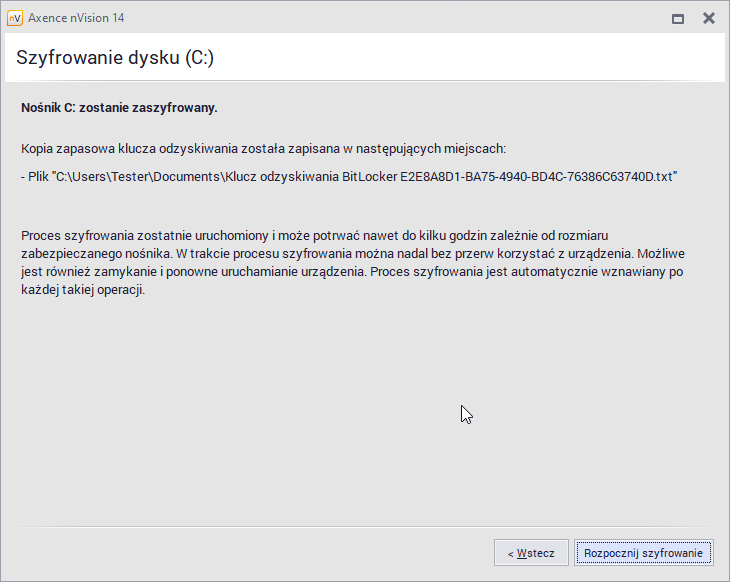Close the disk encryption wizard window
Image resolution: width=730 pixels, height=582 pixels.
709,18
